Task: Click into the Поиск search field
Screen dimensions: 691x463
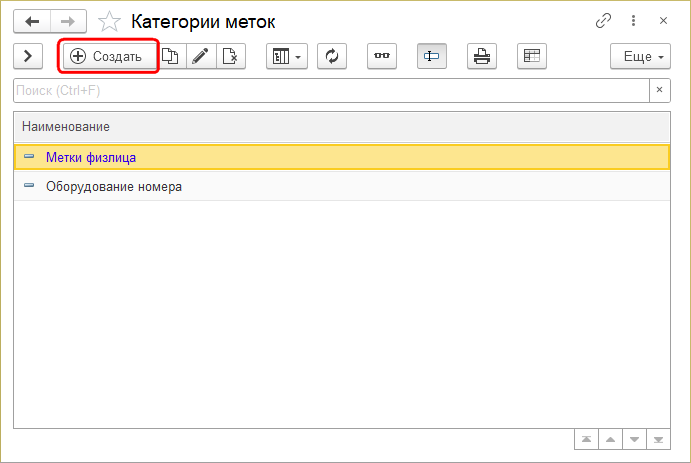Action: click(x=330, y=91)
